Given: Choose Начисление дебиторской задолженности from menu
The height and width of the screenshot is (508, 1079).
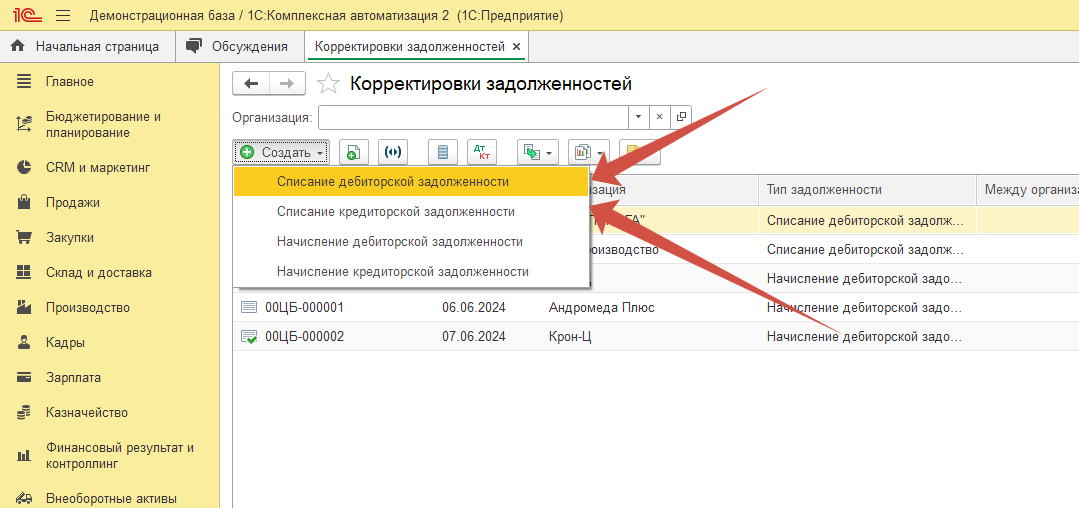Looking at the screenshot, I should (x=399, y=242).
